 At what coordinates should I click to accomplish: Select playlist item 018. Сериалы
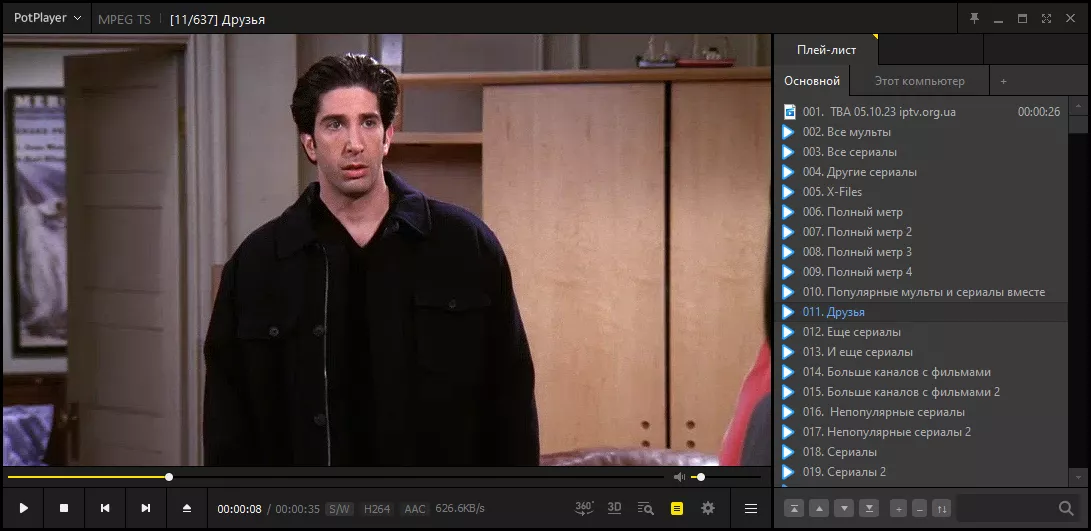[921, 452]
